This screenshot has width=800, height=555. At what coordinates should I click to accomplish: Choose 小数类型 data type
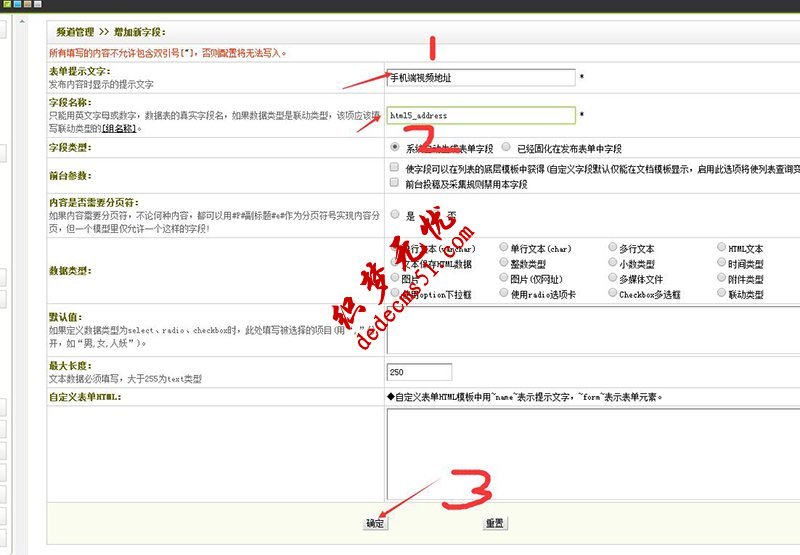click(613, 263)
